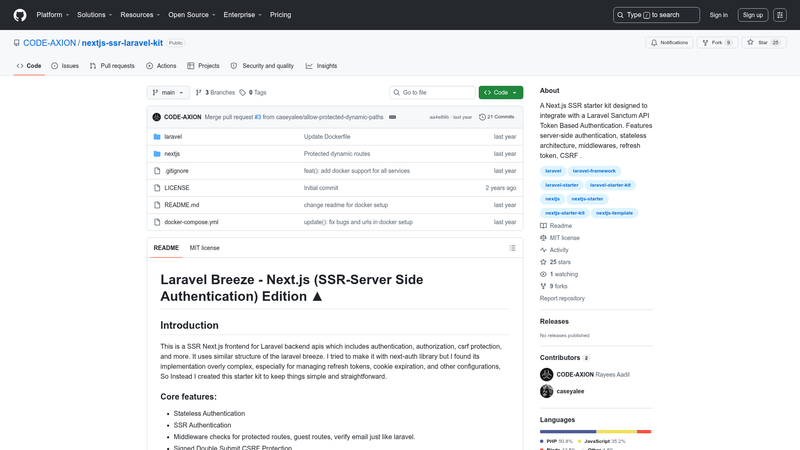Screen dimensions: 800x450
Task: Click the CODE-AXION commit author avatar
Action: 157,117
